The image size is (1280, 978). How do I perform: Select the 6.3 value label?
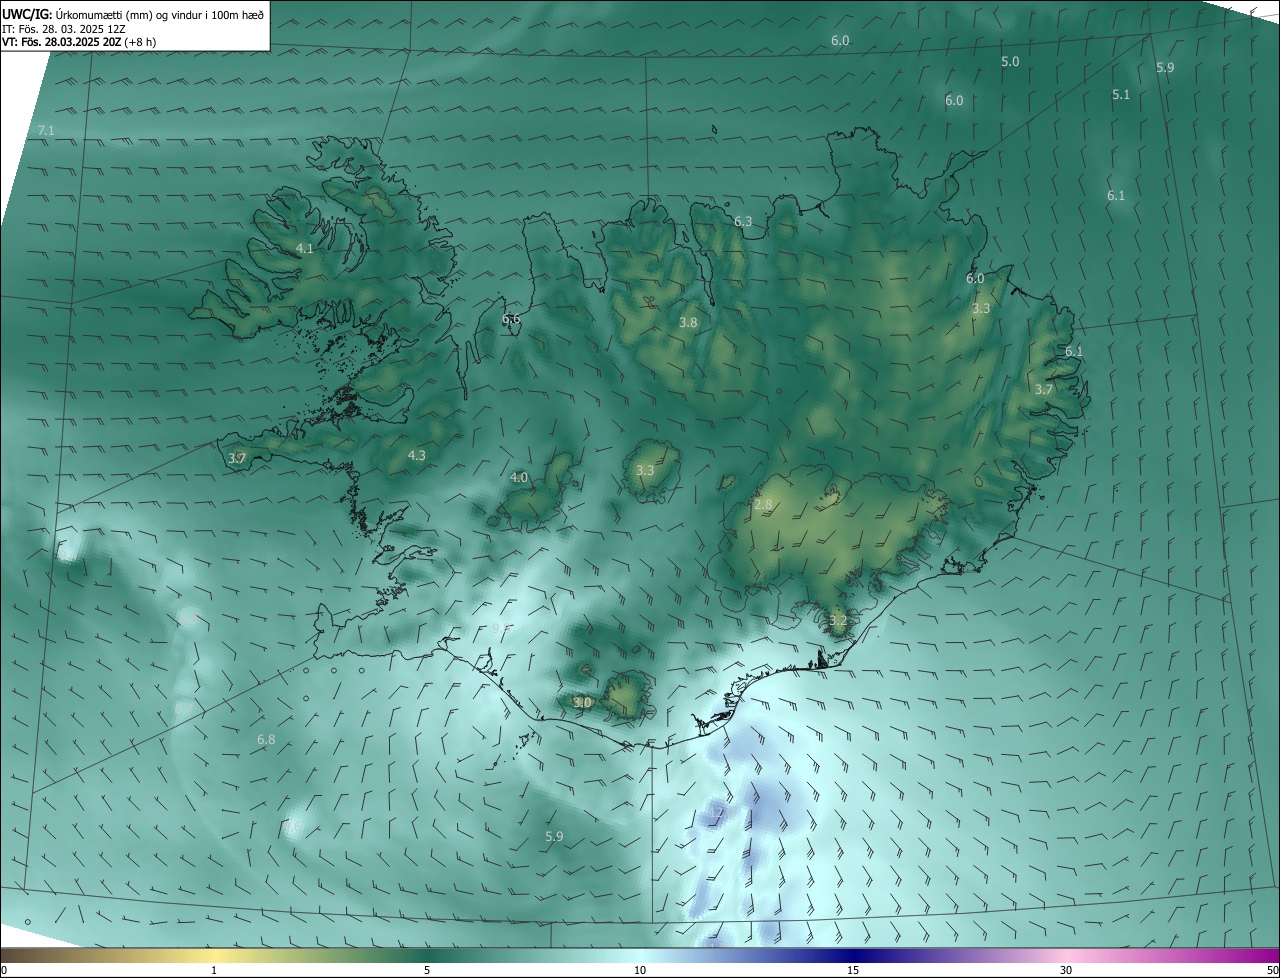(743, 221)
